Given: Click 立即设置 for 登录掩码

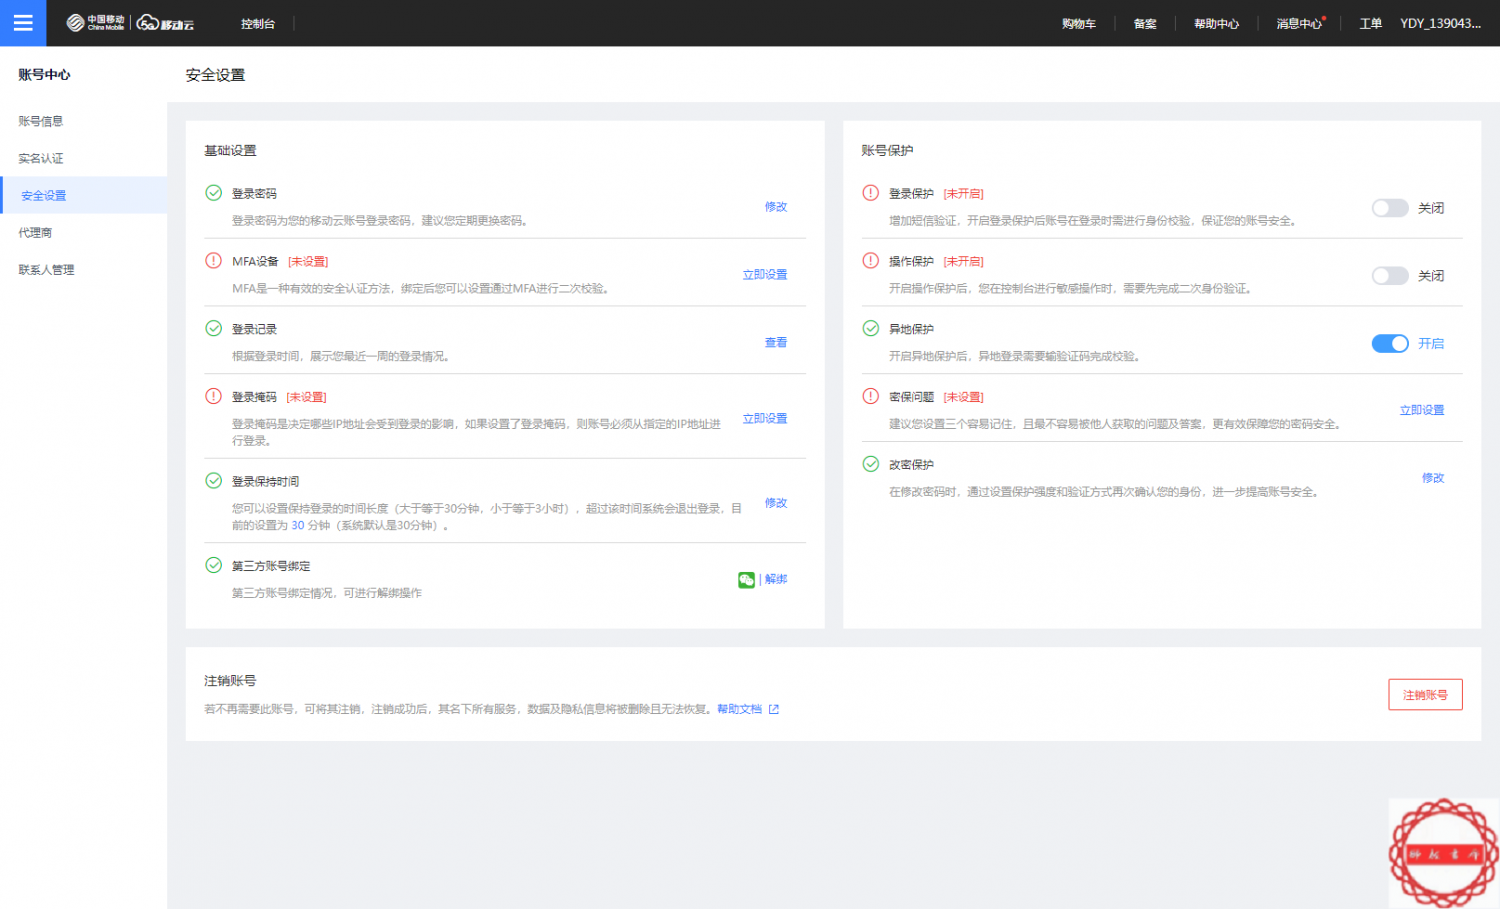Looking at the screenshot, I should [x=765, y=419].
